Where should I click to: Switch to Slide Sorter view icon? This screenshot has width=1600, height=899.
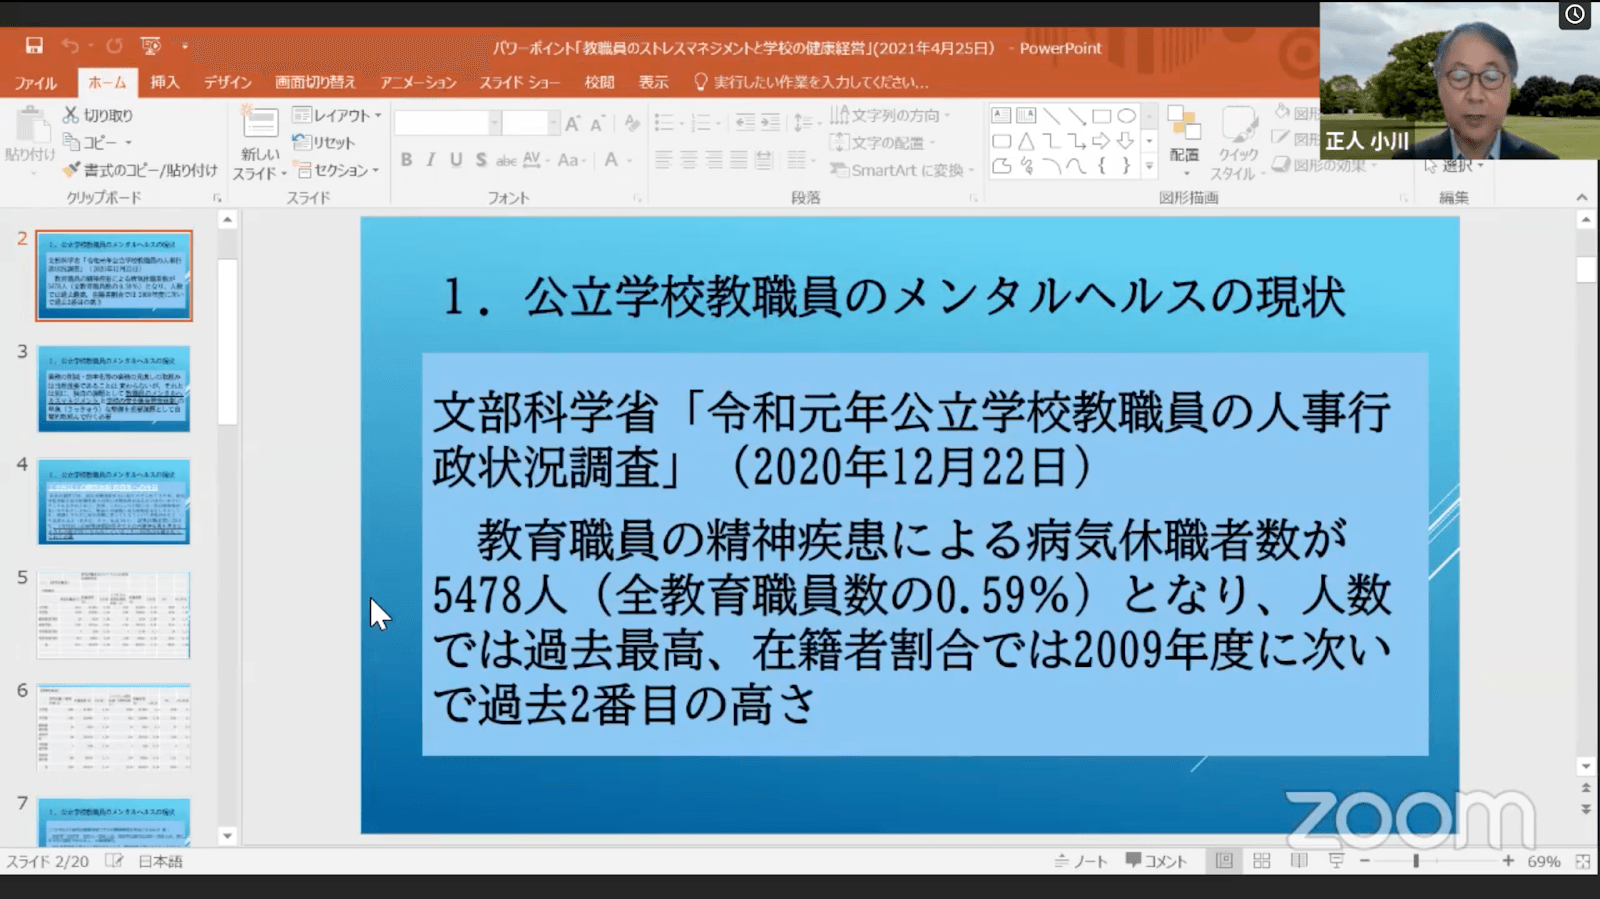click(1261, 861)
